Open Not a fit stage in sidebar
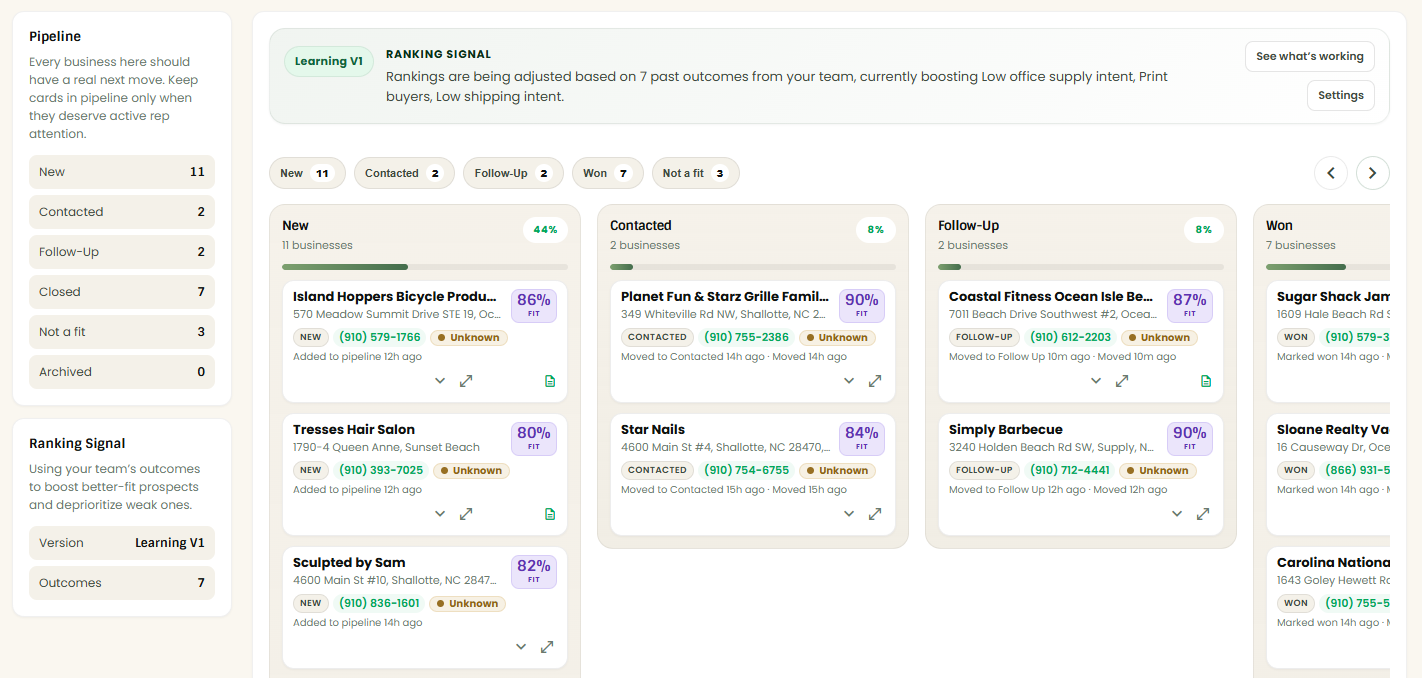The height and width of the screenshot is (678, 1422). click(122, 332)
